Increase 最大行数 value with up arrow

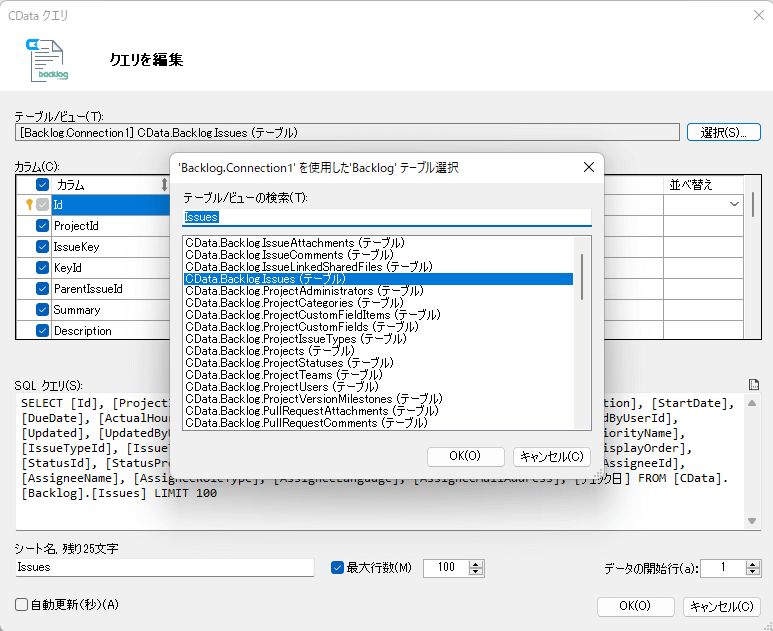[x=476, y=564]
